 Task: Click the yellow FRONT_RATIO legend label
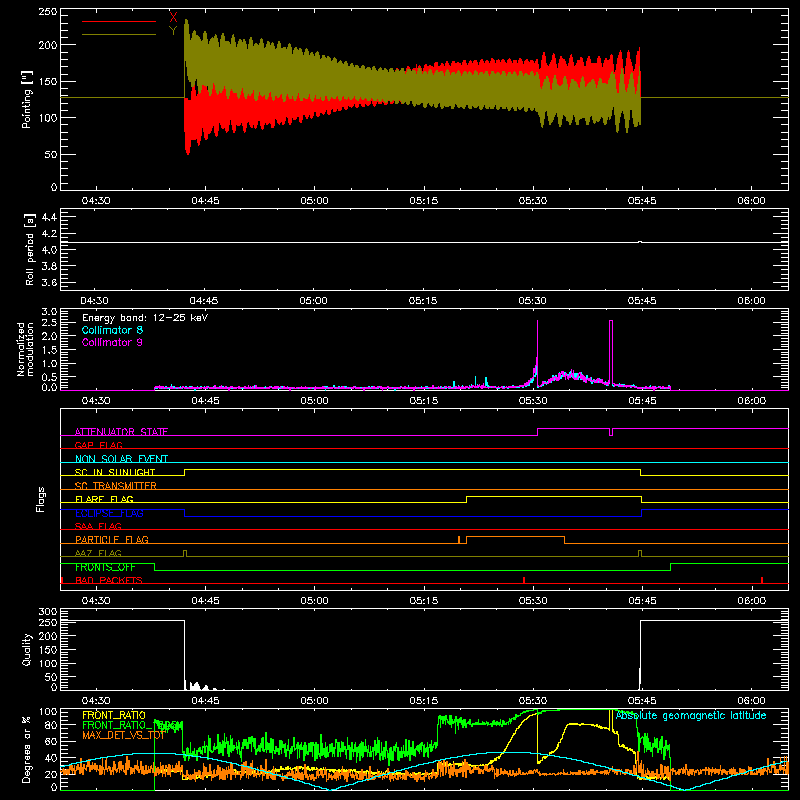point(114,715)
